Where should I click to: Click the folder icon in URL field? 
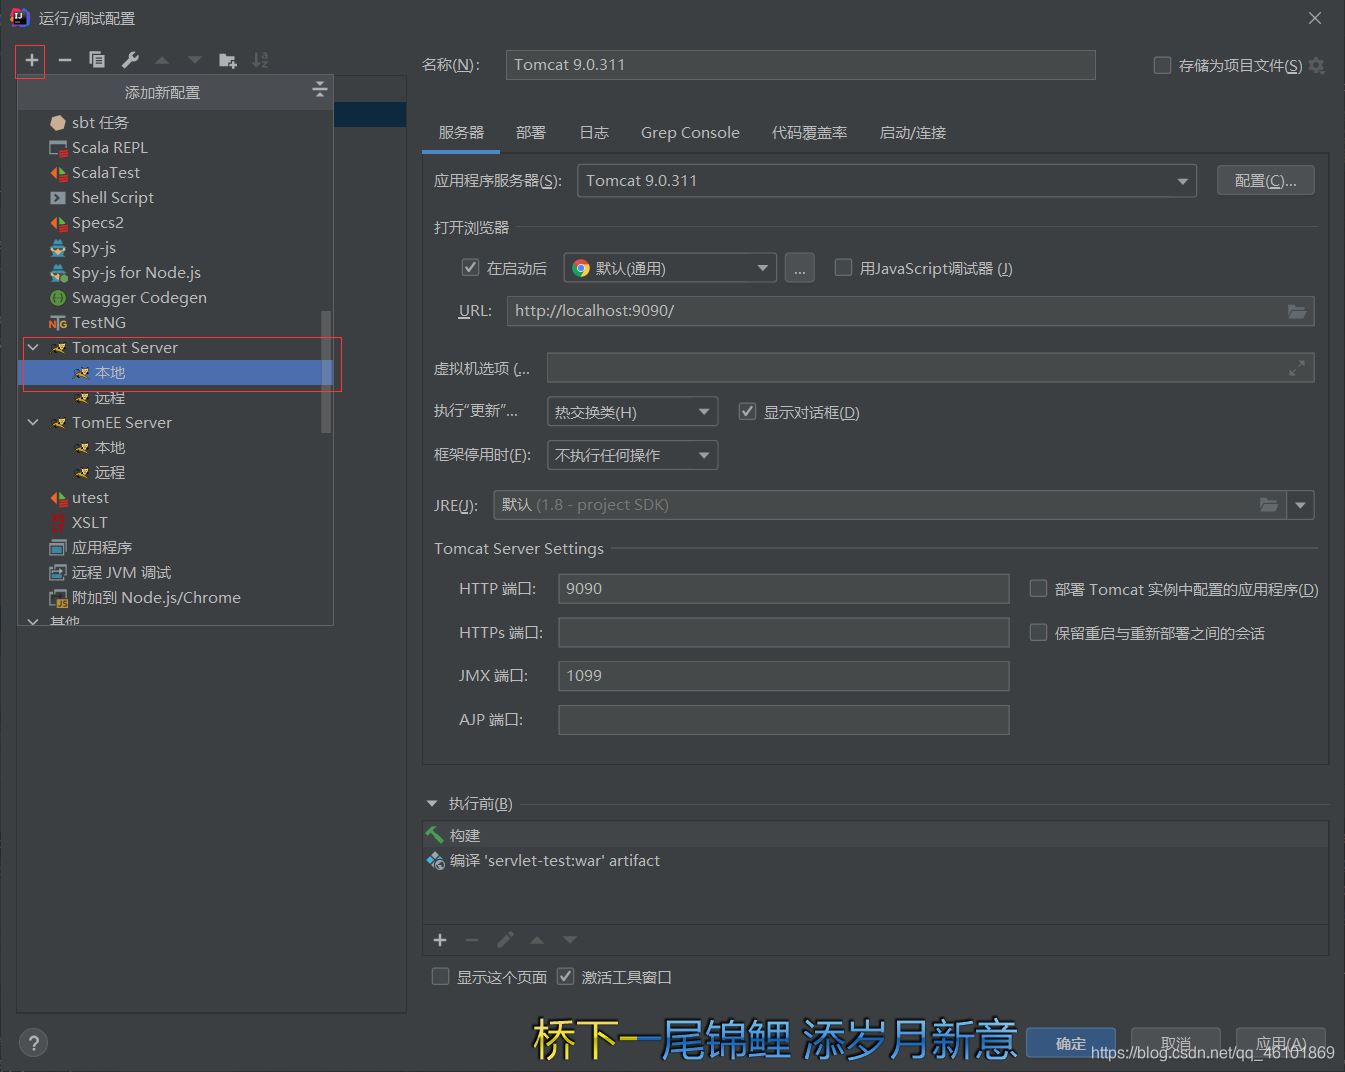coord(1296,311)
